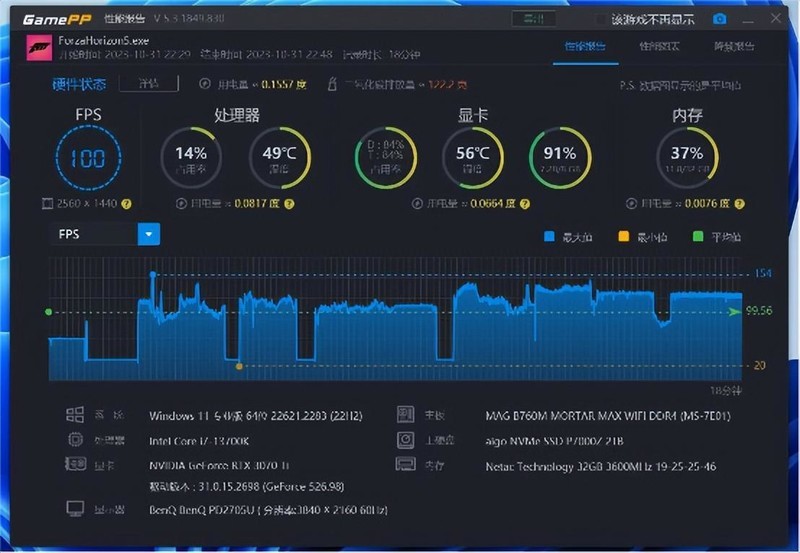Tick the 该游戏不再显示 checkbox

pyautogui.click(x=601, y=19)
